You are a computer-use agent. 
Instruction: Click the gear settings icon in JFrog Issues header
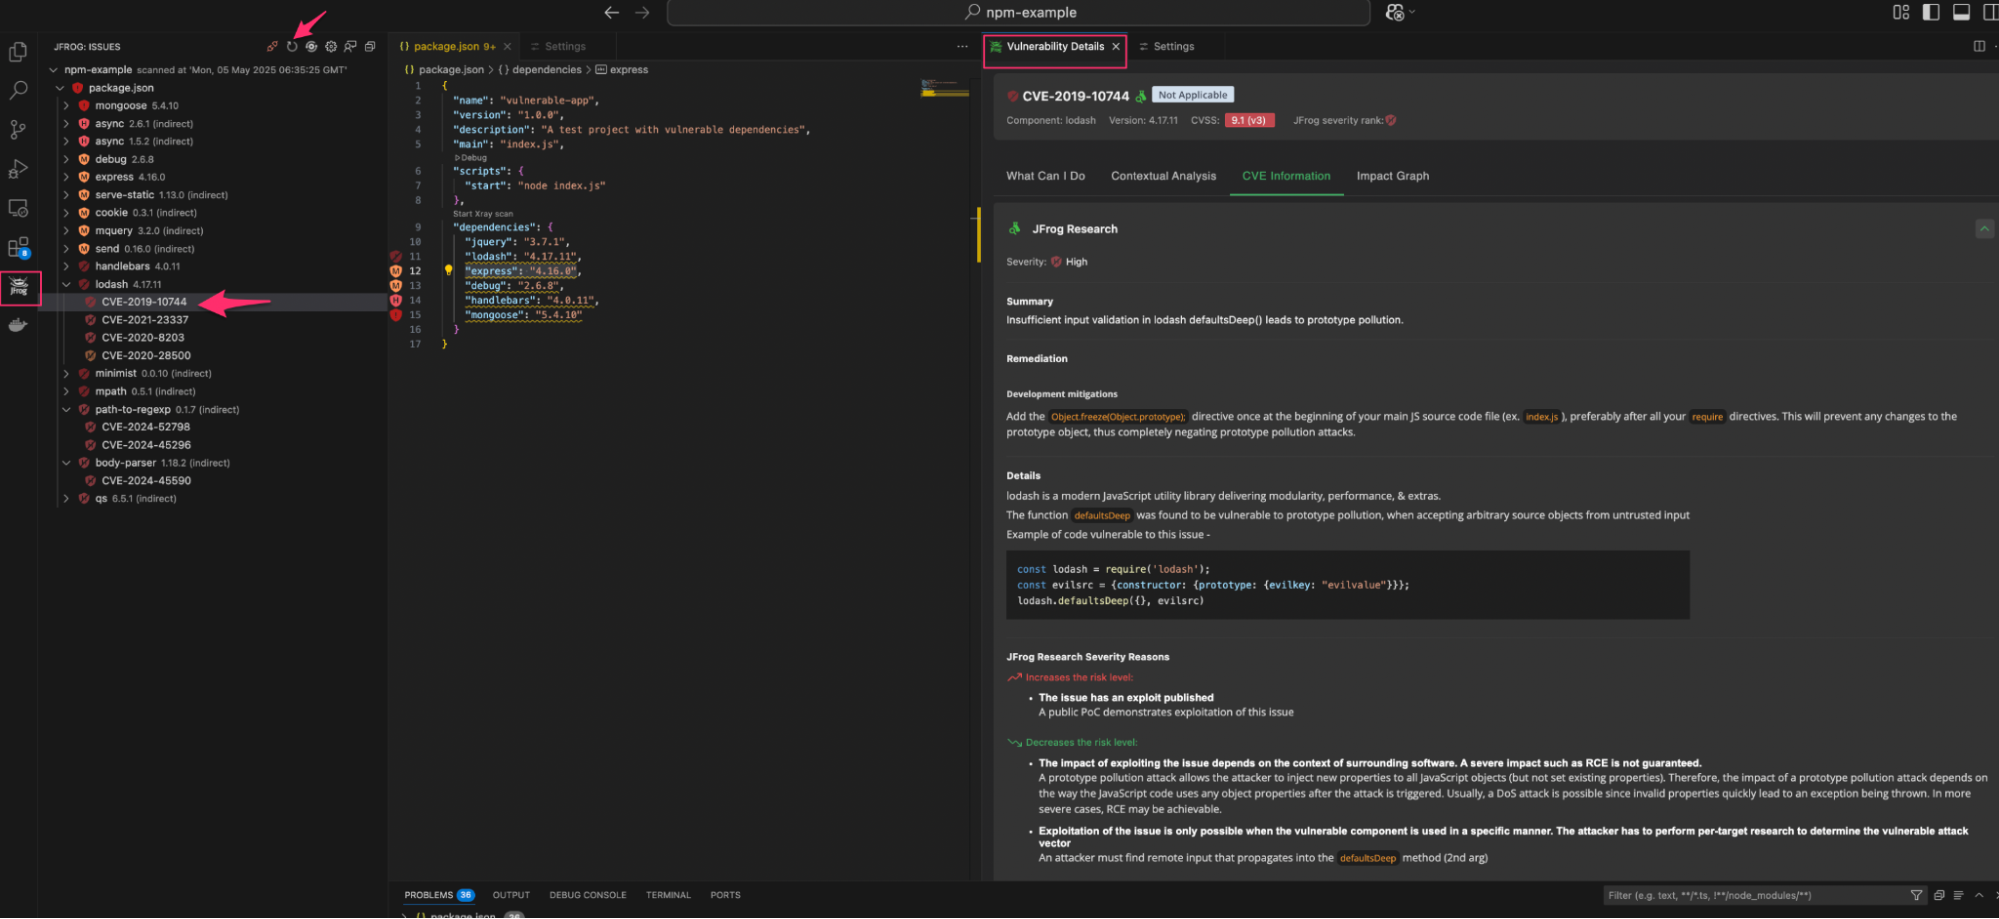tap(331, 46)
